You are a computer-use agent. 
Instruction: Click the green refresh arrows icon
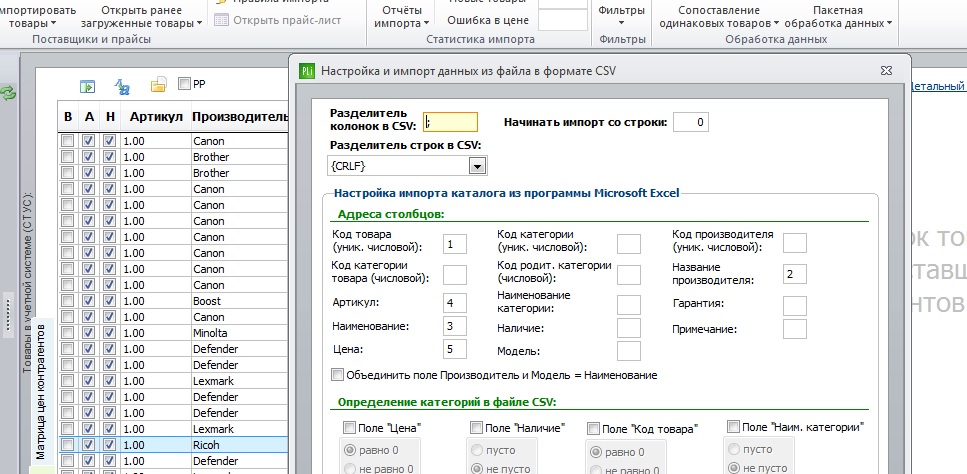[7, 93]
